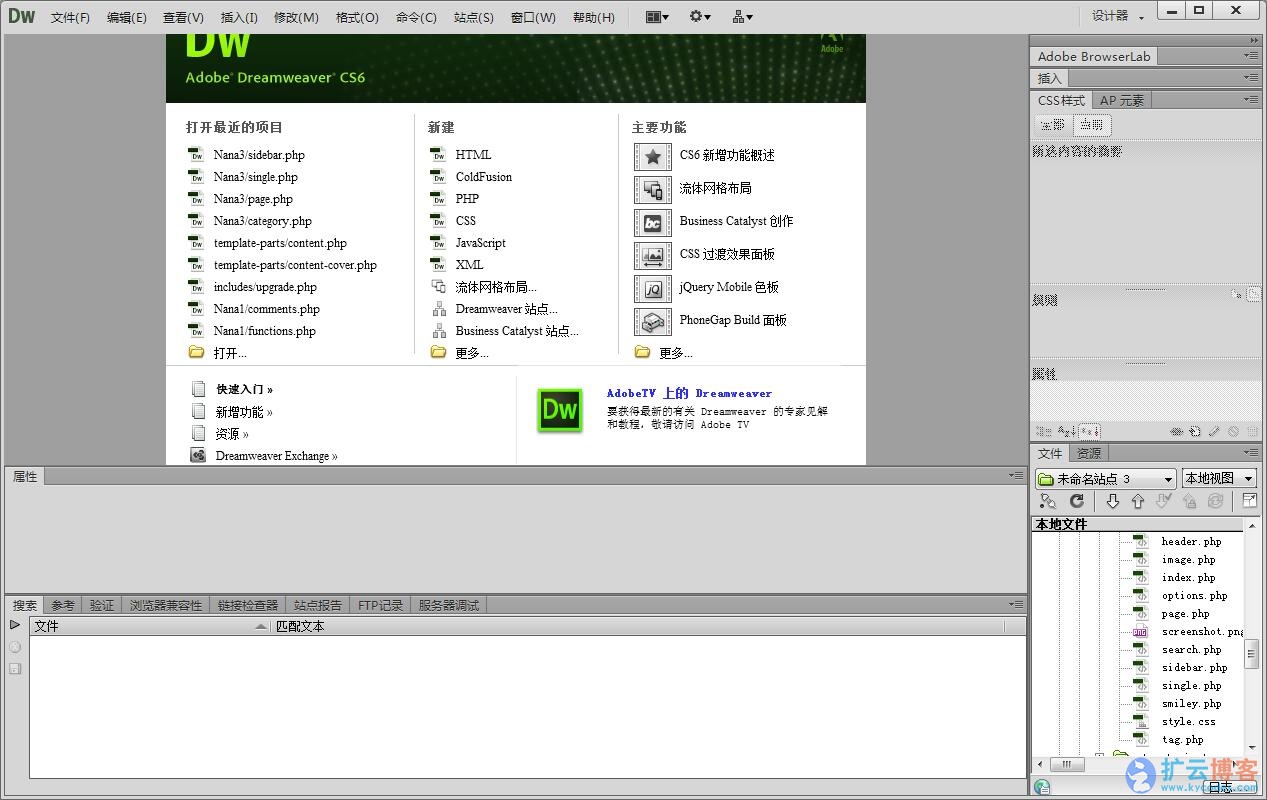Click the delete CSS rule trash icon
The width and height of the screenshot is (1267, 800).
pyautogui.click(x=1252, y=432)
